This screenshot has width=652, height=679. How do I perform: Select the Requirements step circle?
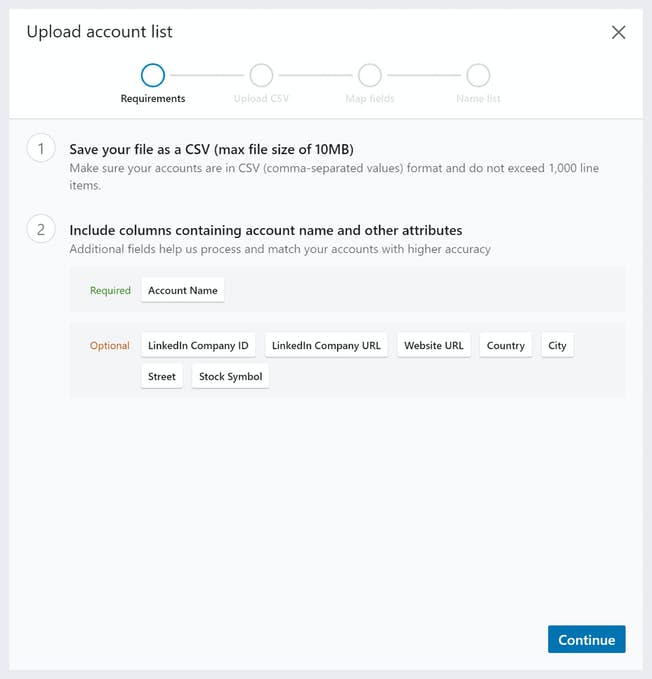[153, 75]
